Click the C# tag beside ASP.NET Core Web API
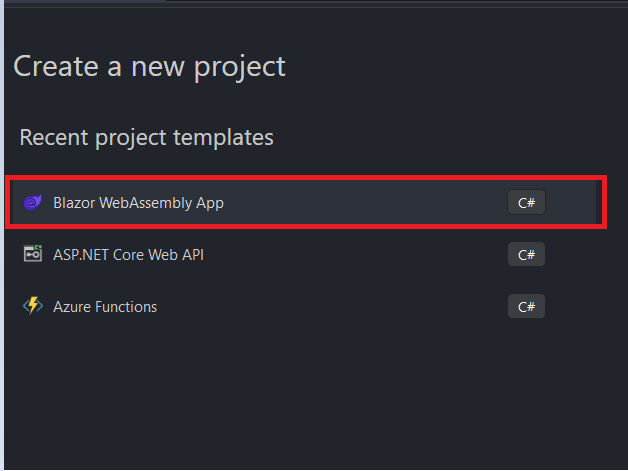The height and width of the screenshot is (471, 628). point(526,254)
